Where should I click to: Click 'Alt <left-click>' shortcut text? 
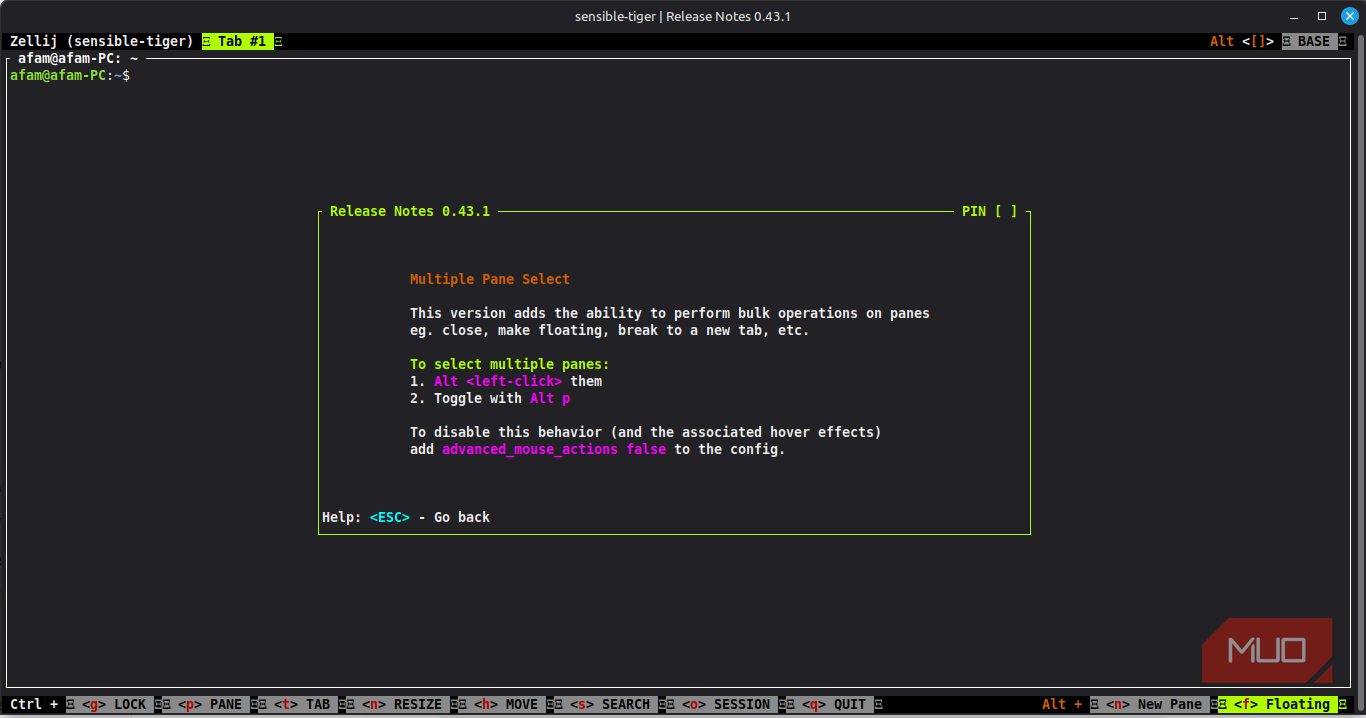498,381
